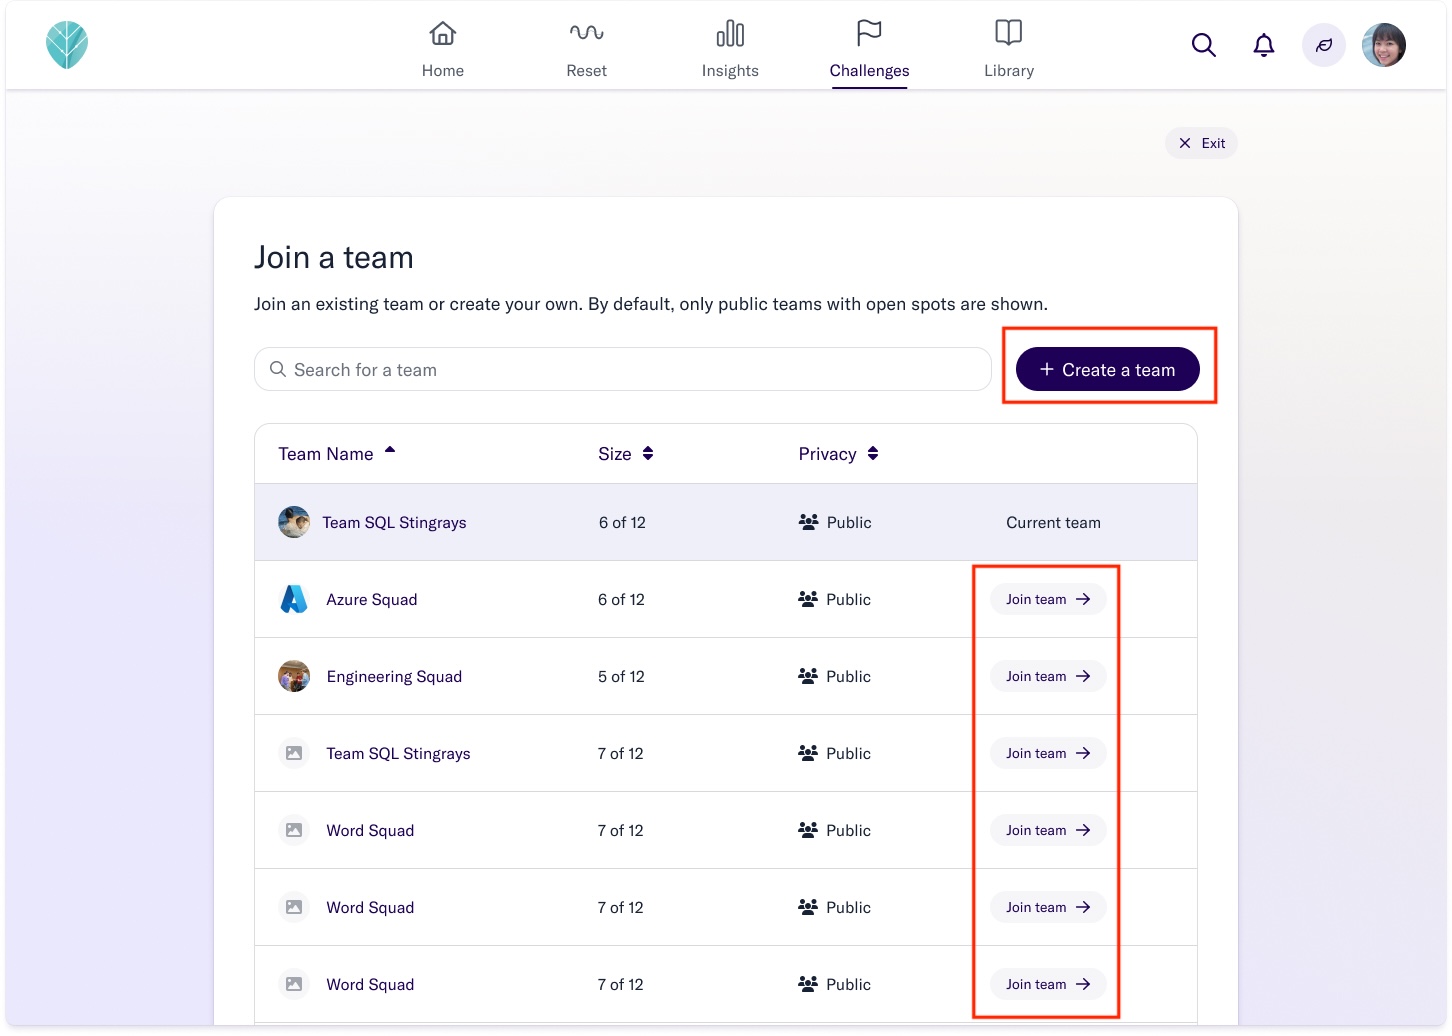Select the Challenges tab
The height and width of the screenshot is (1036, 1452).
coord(869,49)
